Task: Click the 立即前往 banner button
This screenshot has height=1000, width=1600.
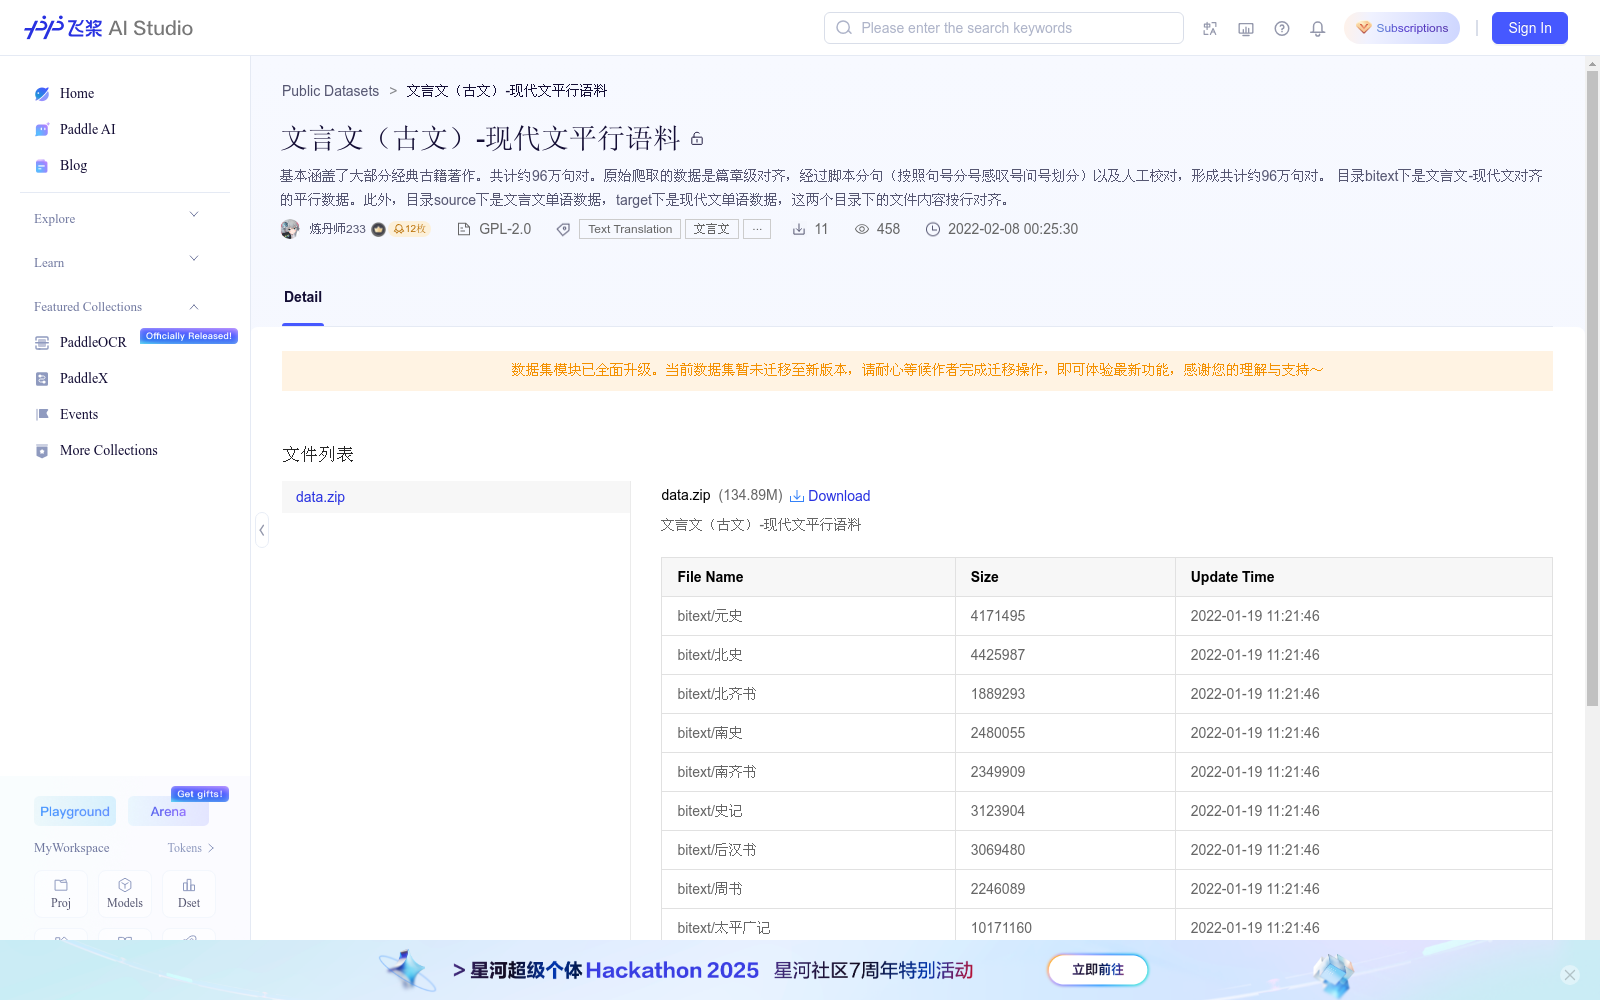Action: coord(1098,970)
